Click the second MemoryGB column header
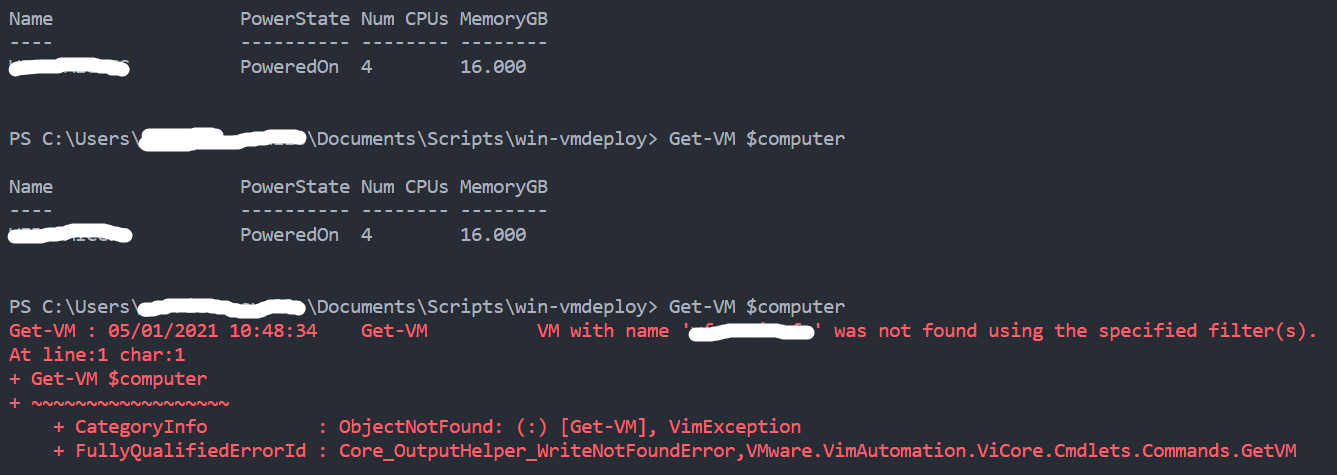Screen dimensions: 1337x475 [x=504, y=187]
